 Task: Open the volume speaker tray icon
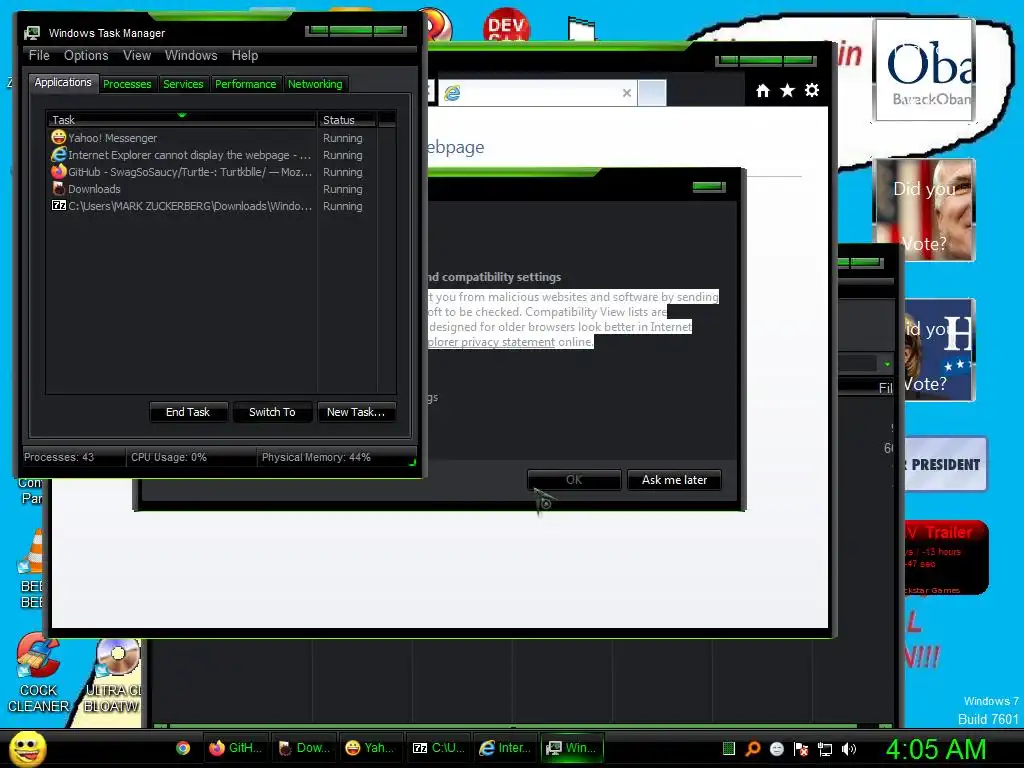pyautogui.click(x=849, y=749)
